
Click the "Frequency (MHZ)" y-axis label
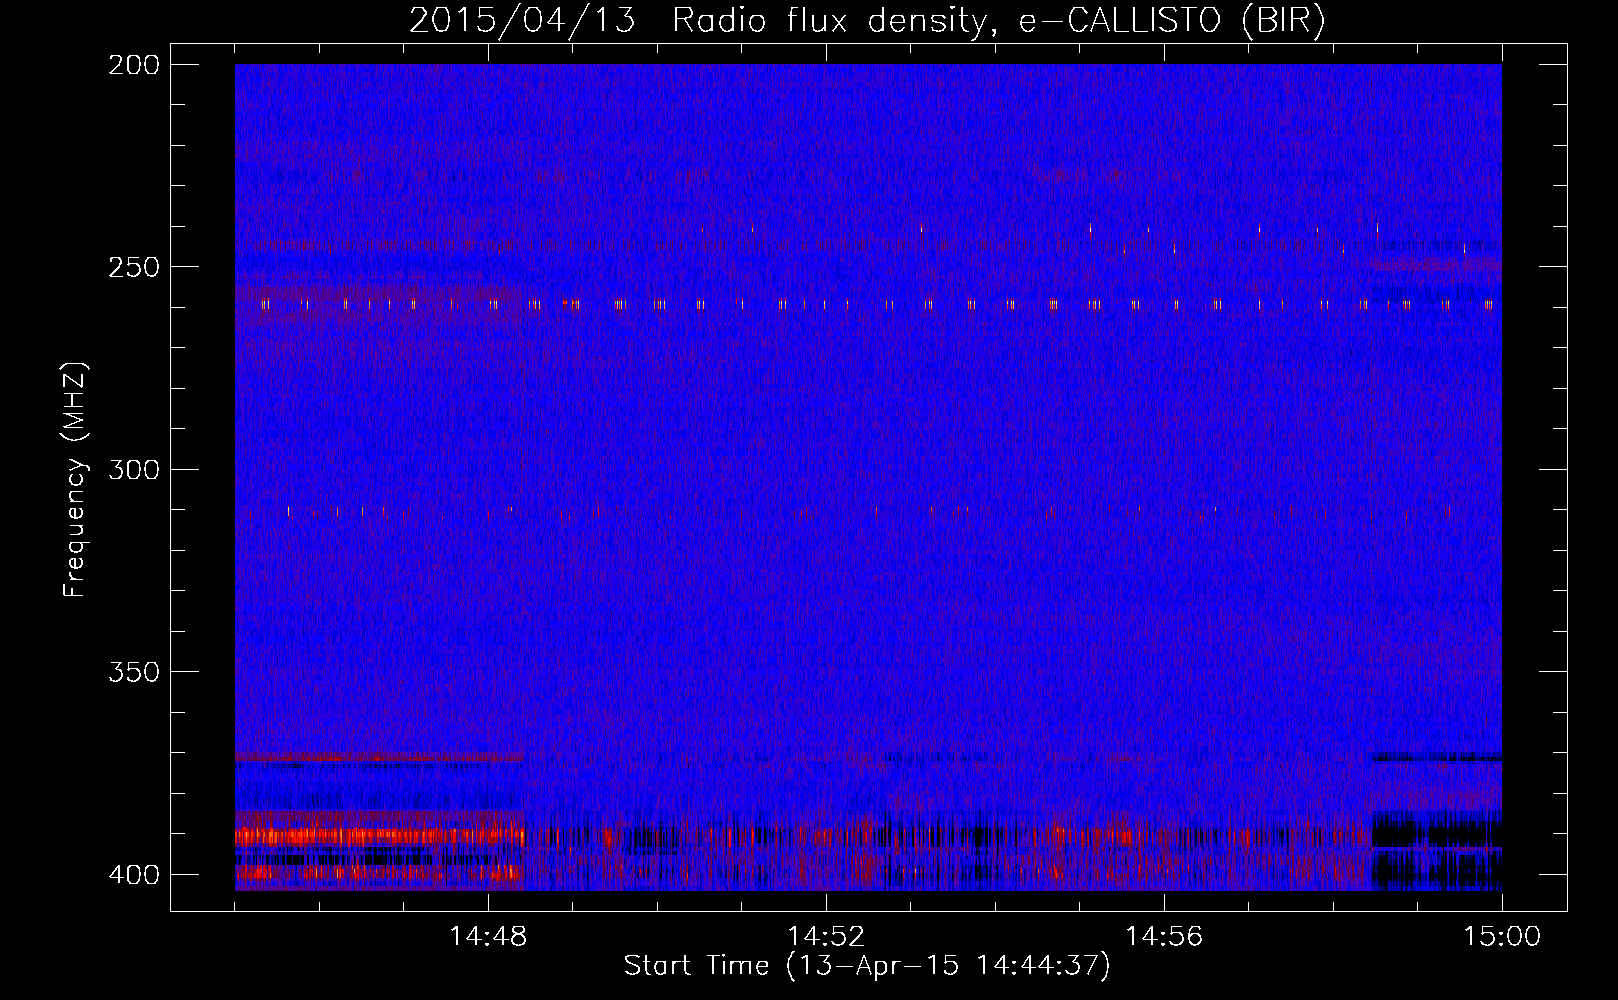click(x=75, y=479)
